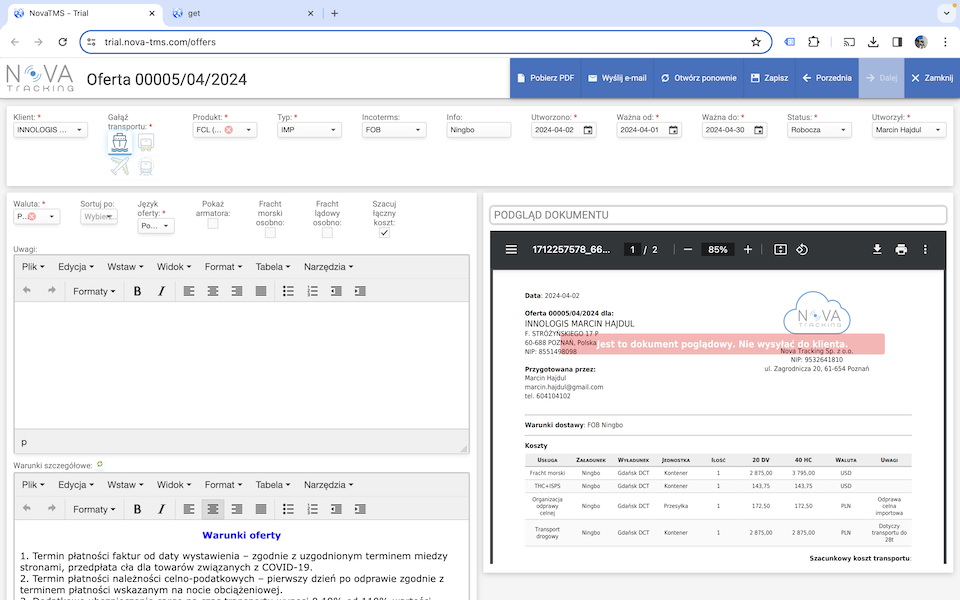
Task: Click fit to page icon in PDF viewer
Action: 781,249
